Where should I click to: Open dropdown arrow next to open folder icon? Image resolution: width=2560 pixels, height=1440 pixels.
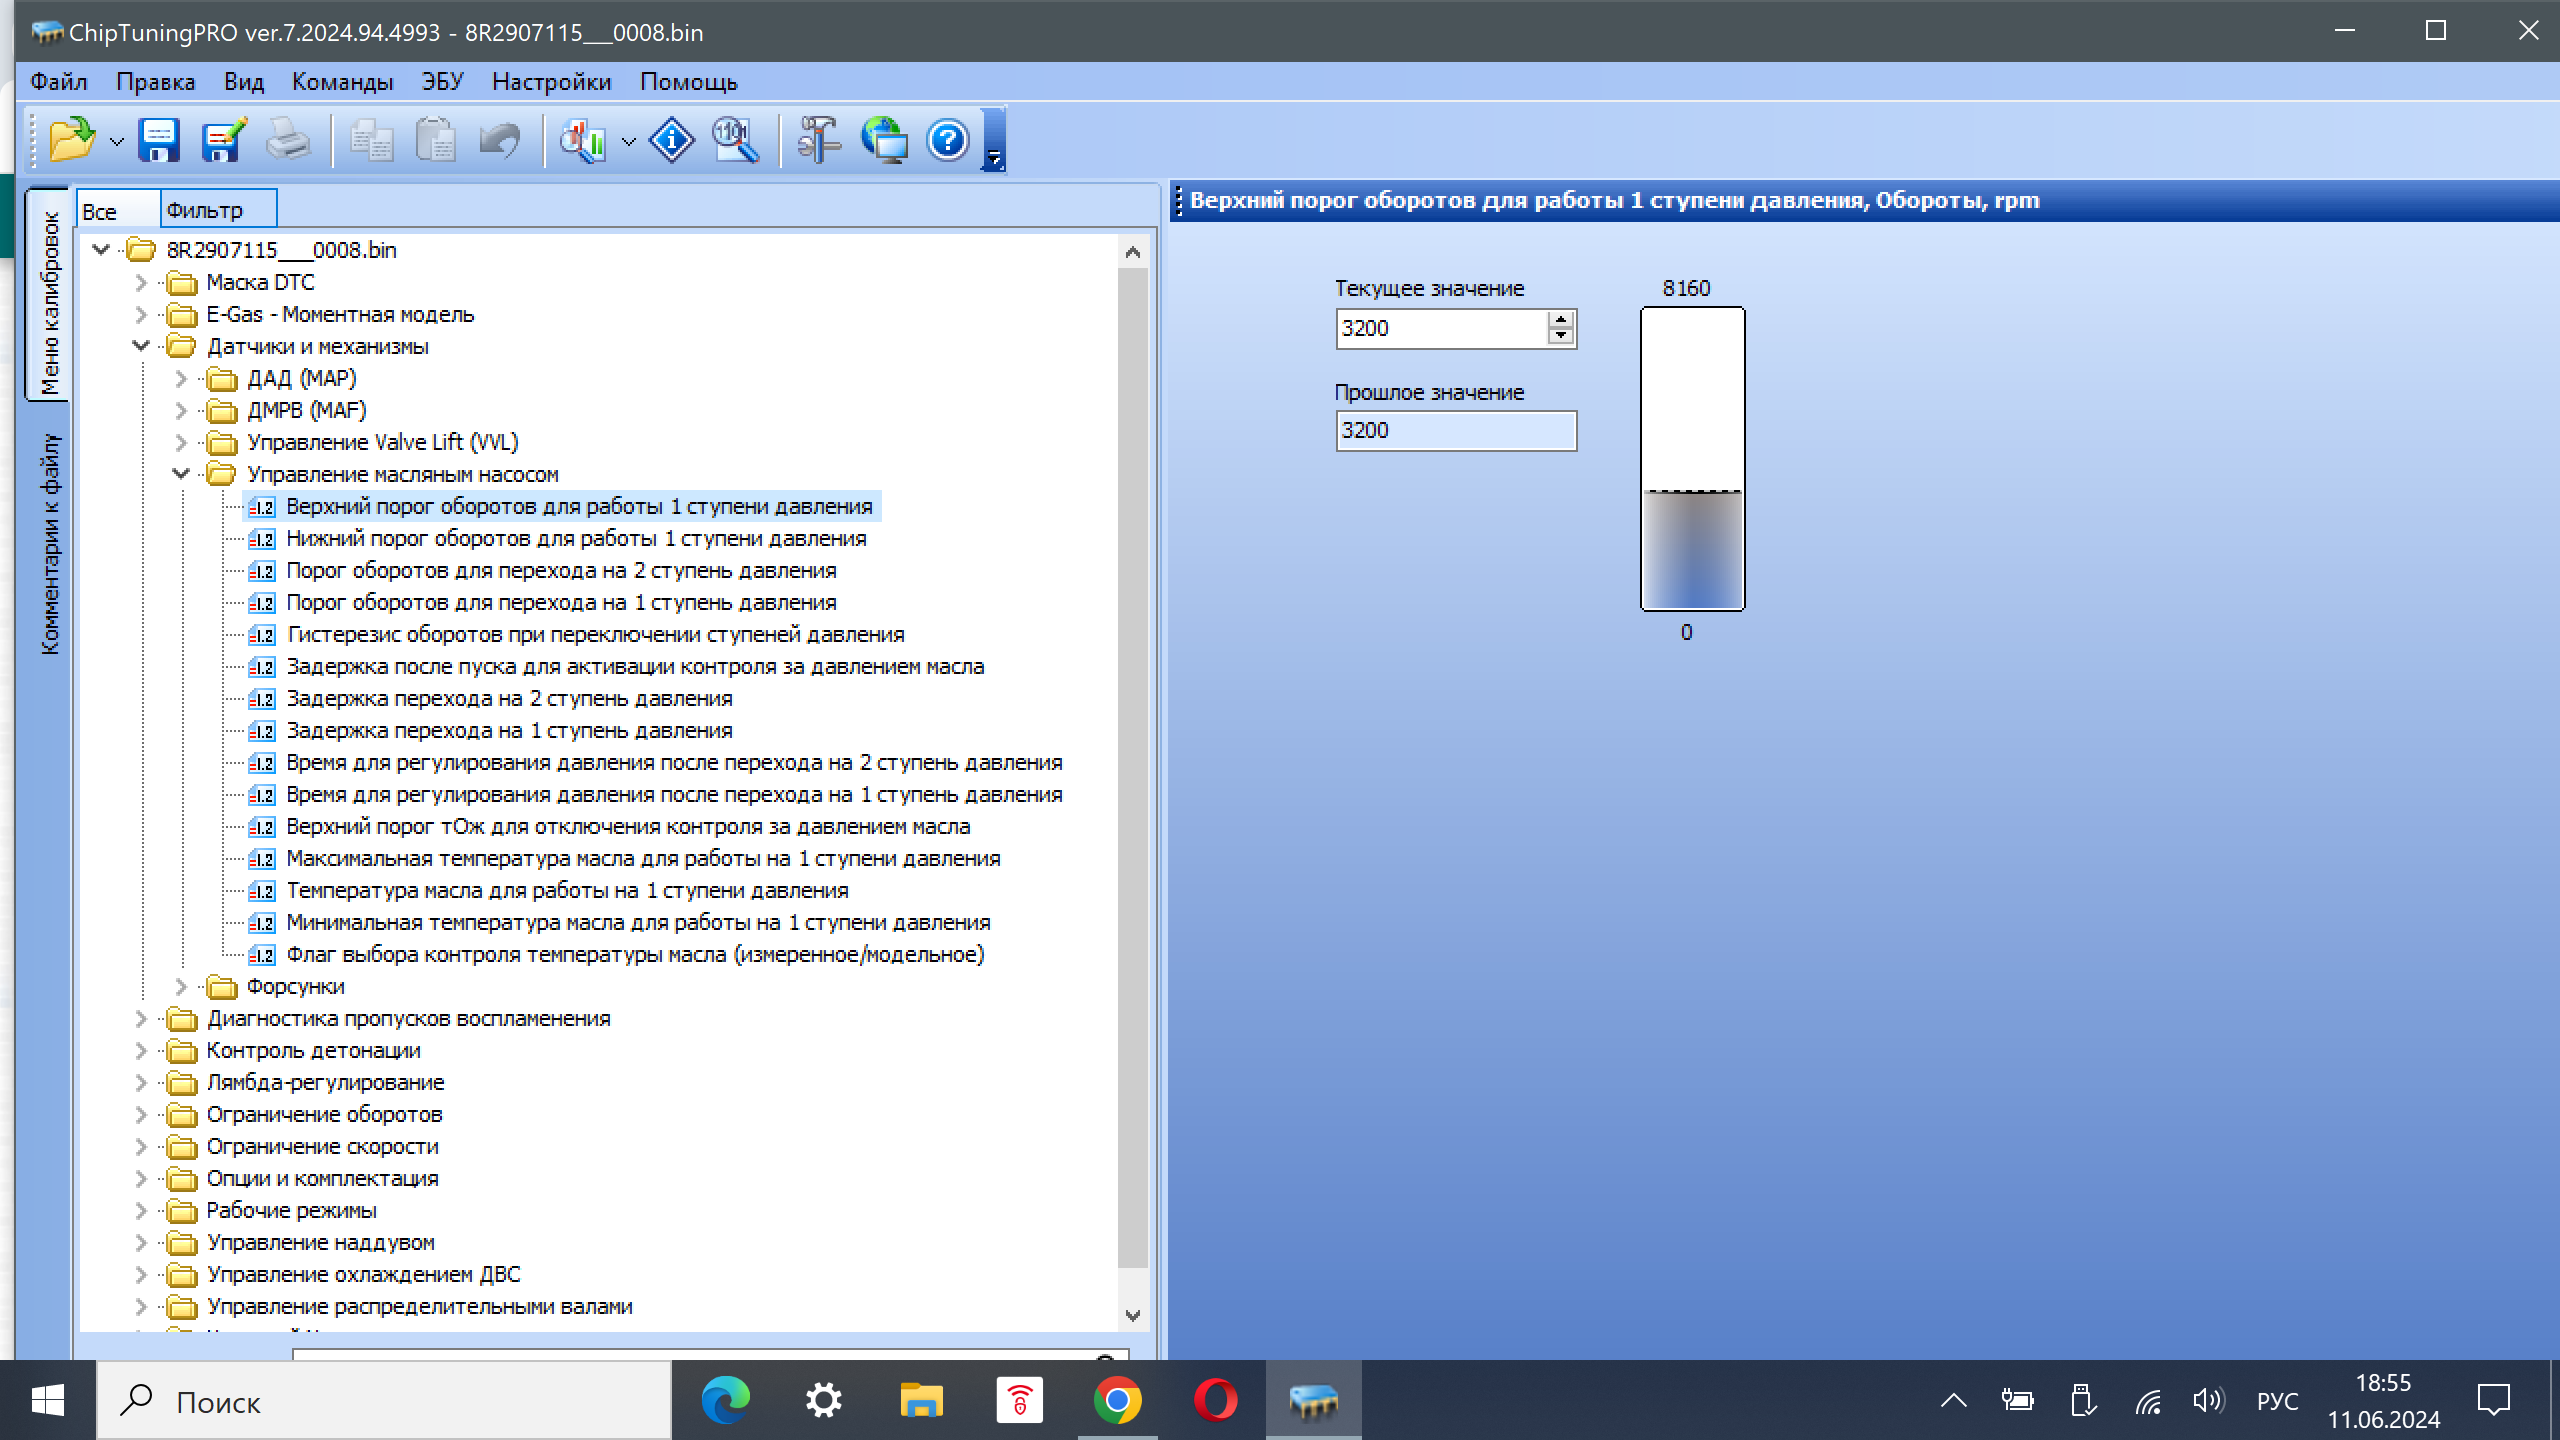pos(117,142)
